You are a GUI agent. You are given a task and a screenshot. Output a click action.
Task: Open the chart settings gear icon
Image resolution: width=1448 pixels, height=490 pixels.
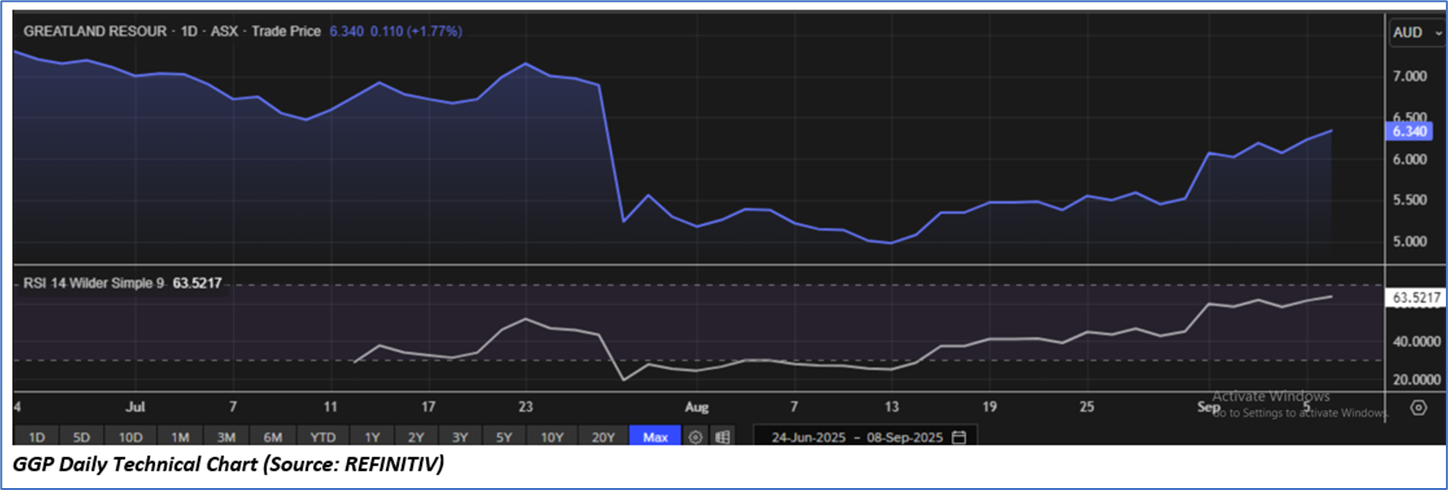pyautogui.click(x=1418, y=407)
